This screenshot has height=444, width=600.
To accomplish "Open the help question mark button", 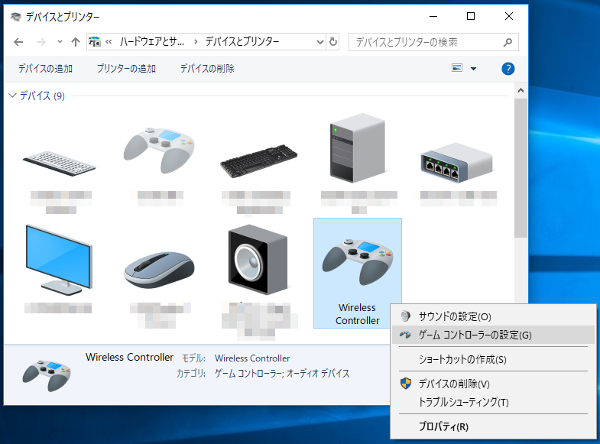I will pos(507,69).
